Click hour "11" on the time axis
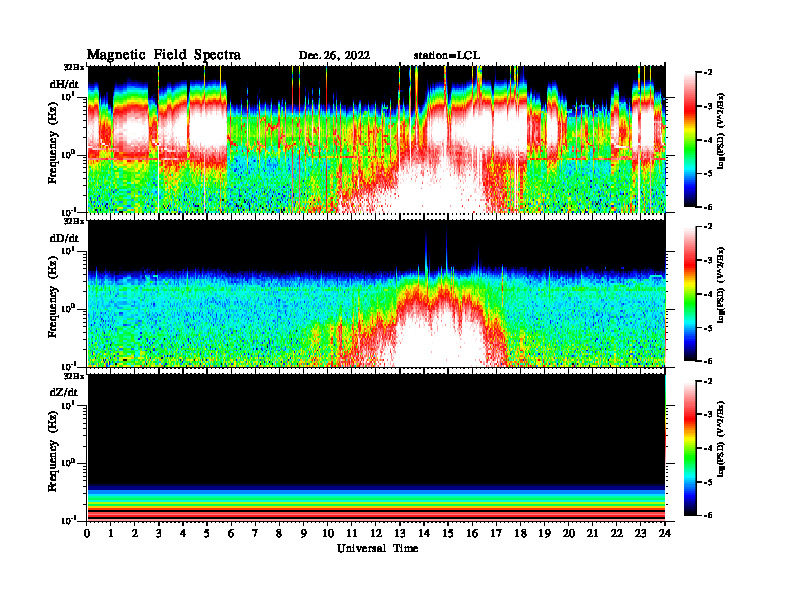The image size is (792, 612). tap(352, 533)
